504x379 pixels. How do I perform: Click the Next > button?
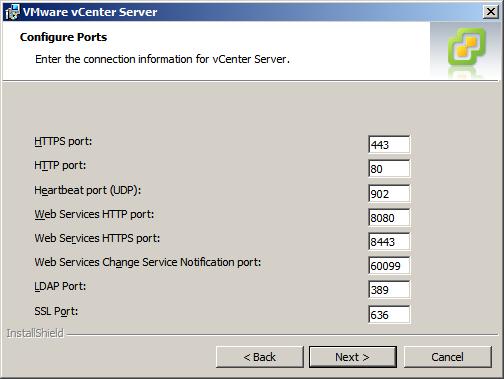[353, 357]
